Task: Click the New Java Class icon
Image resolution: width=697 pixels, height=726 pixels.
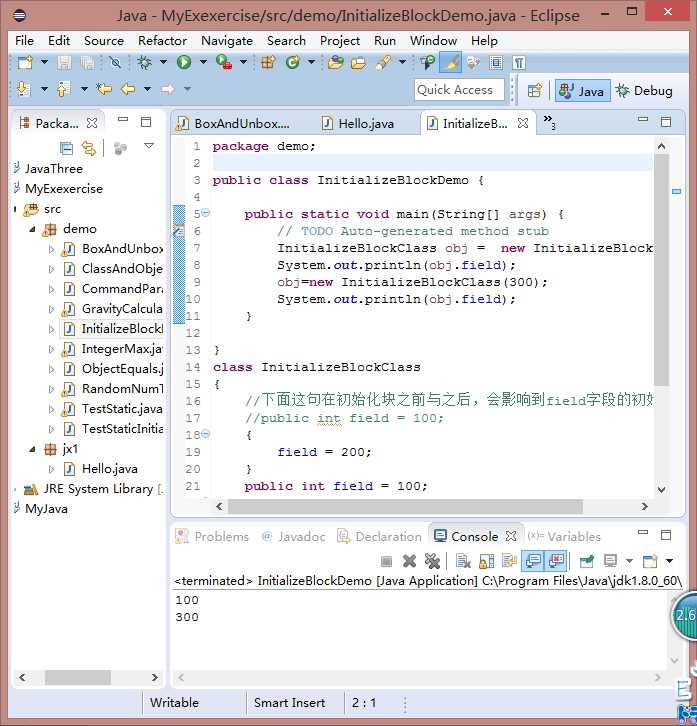Action: pos(292,62)
